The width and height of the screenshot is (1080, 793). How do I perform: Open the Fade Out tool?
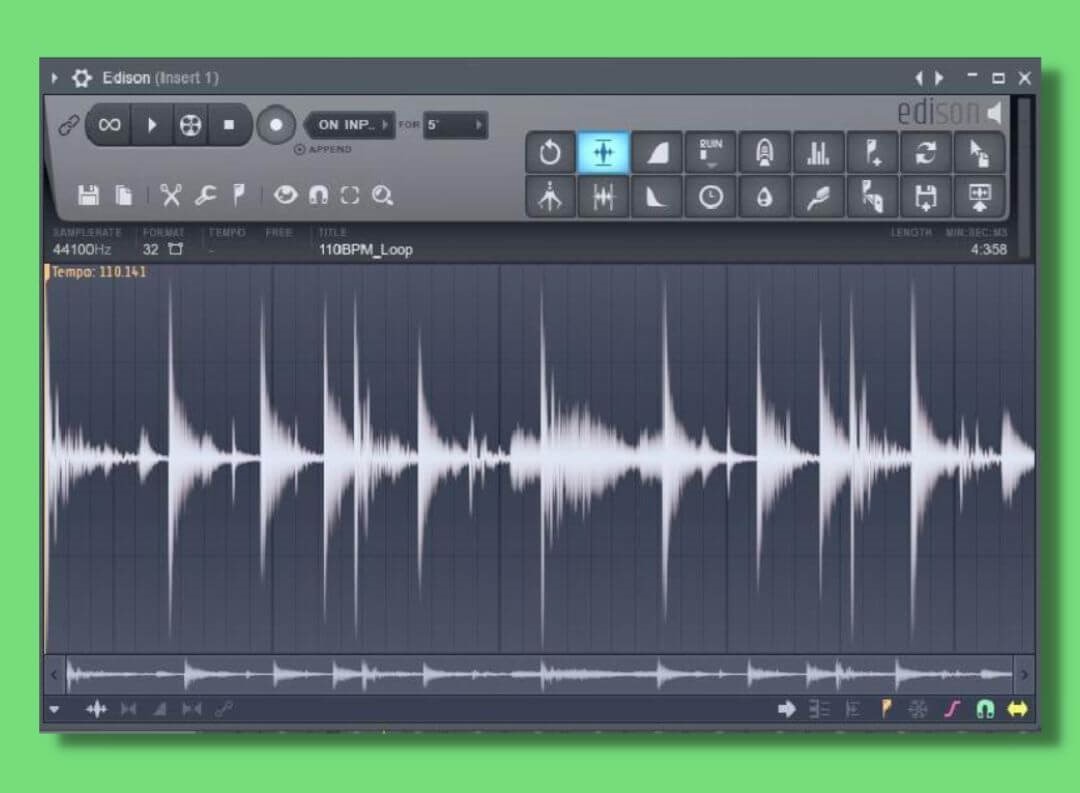pos(657,198)
